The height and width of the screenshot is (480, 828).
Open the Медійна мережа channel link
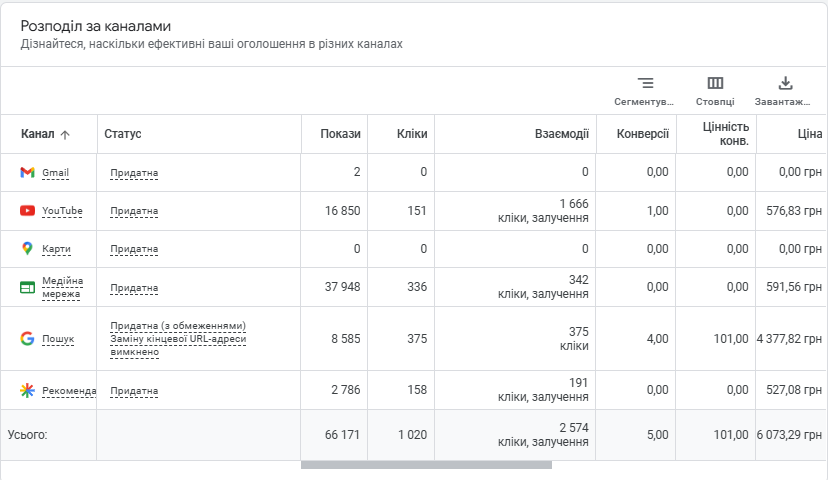point(62,287)
